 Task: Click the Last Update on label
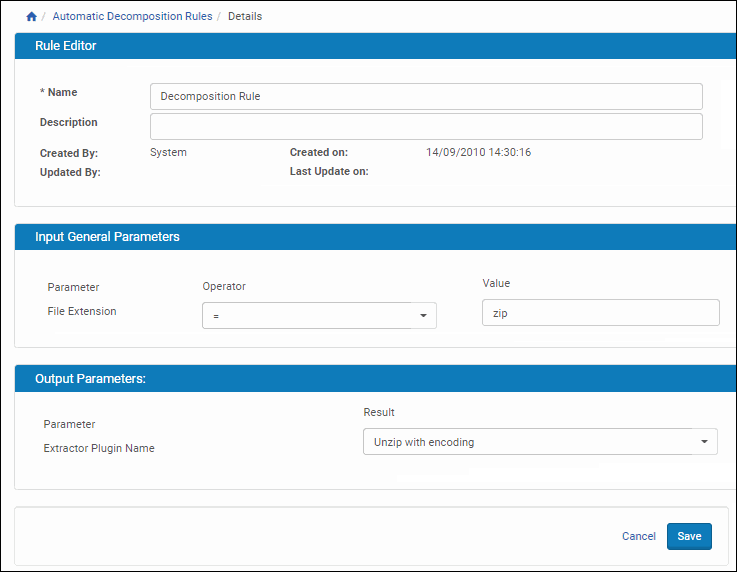click(329, 172)
